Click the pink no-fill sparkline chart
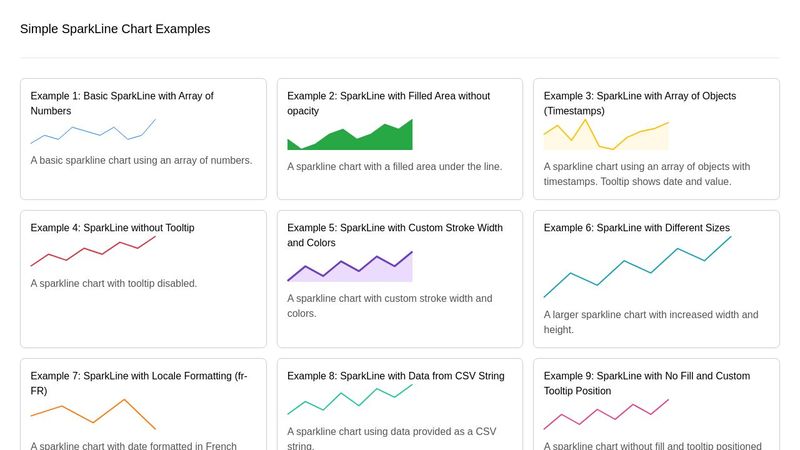The width and height of the screenshot is (800, 450). click(x=606, y=414)
